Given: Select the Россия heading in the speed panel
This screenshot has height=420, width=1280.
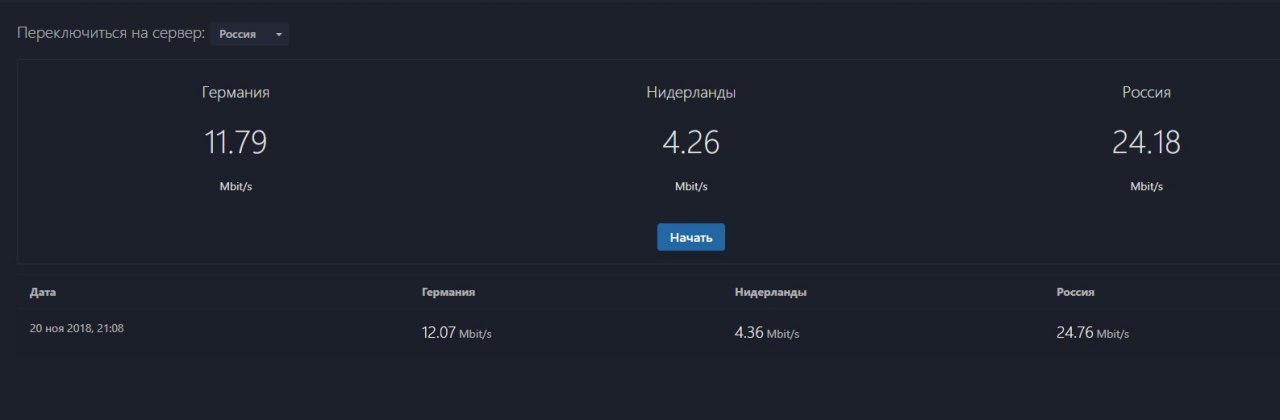Looking at the screenshot, I should coord(1146,92).
